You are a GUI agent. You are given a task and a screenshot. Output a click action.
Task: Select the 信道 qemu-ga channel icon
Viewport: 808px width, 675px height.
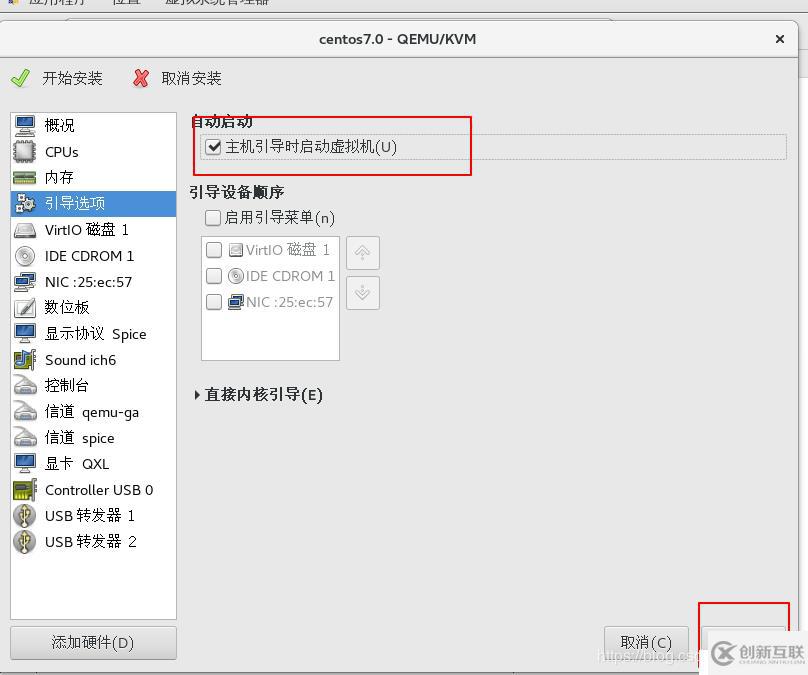coord(25,412)
